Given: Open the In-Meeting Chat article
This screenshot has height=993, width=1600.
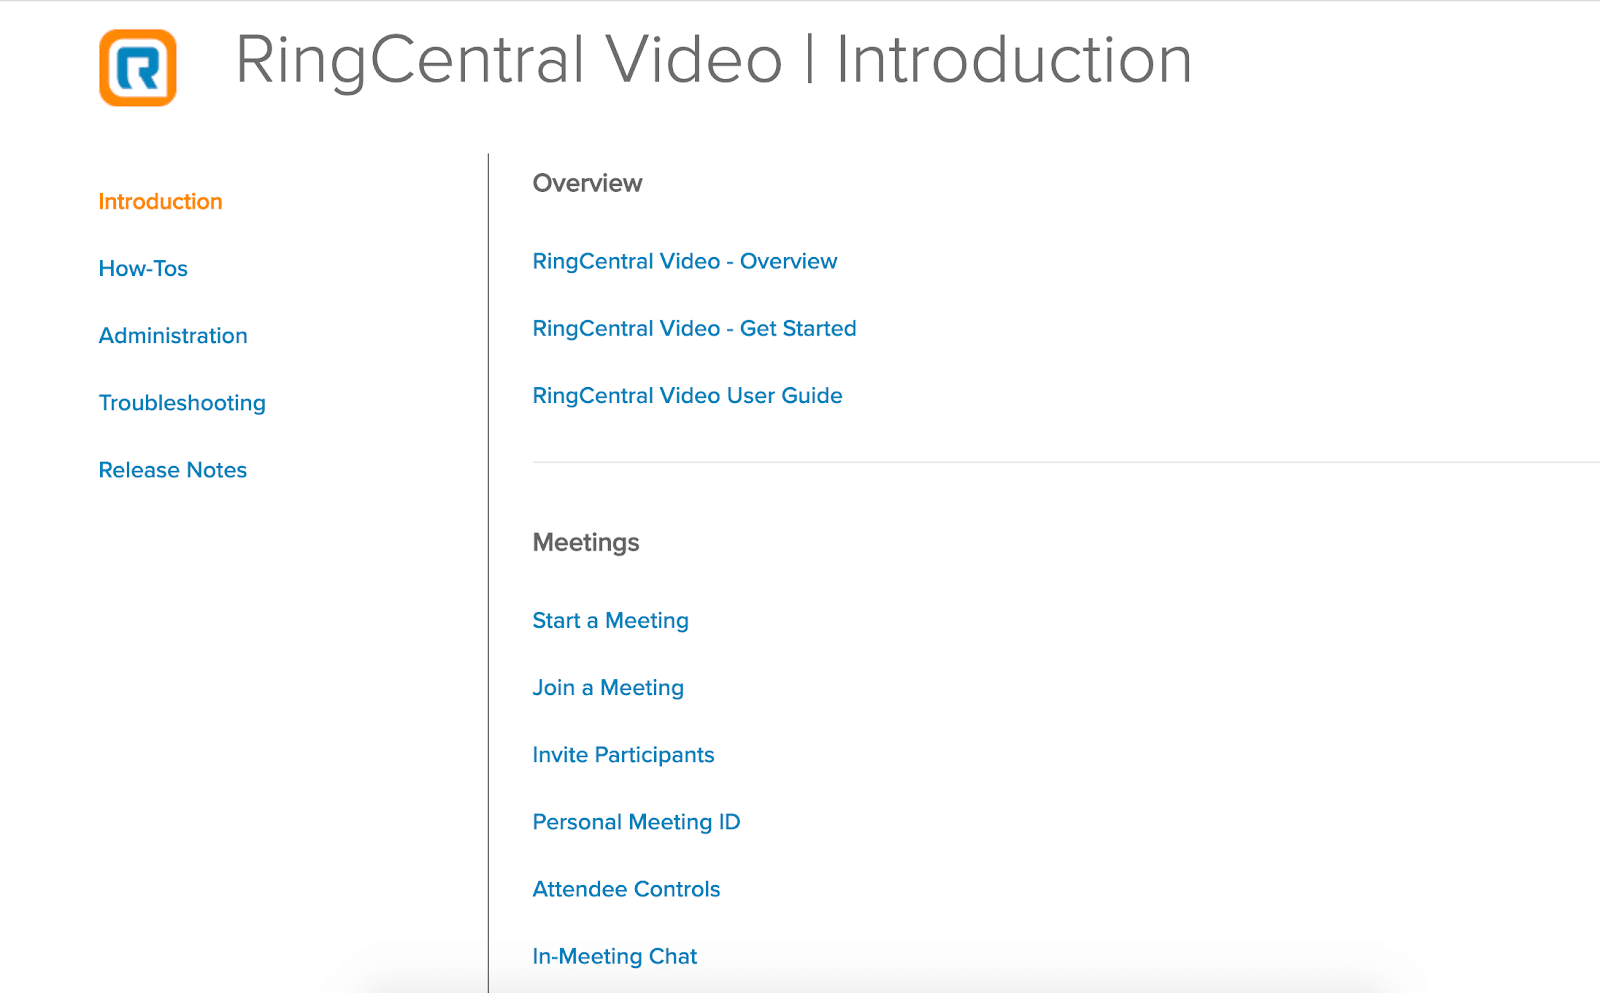Looking at the screenshot, I should pos(614,956).
